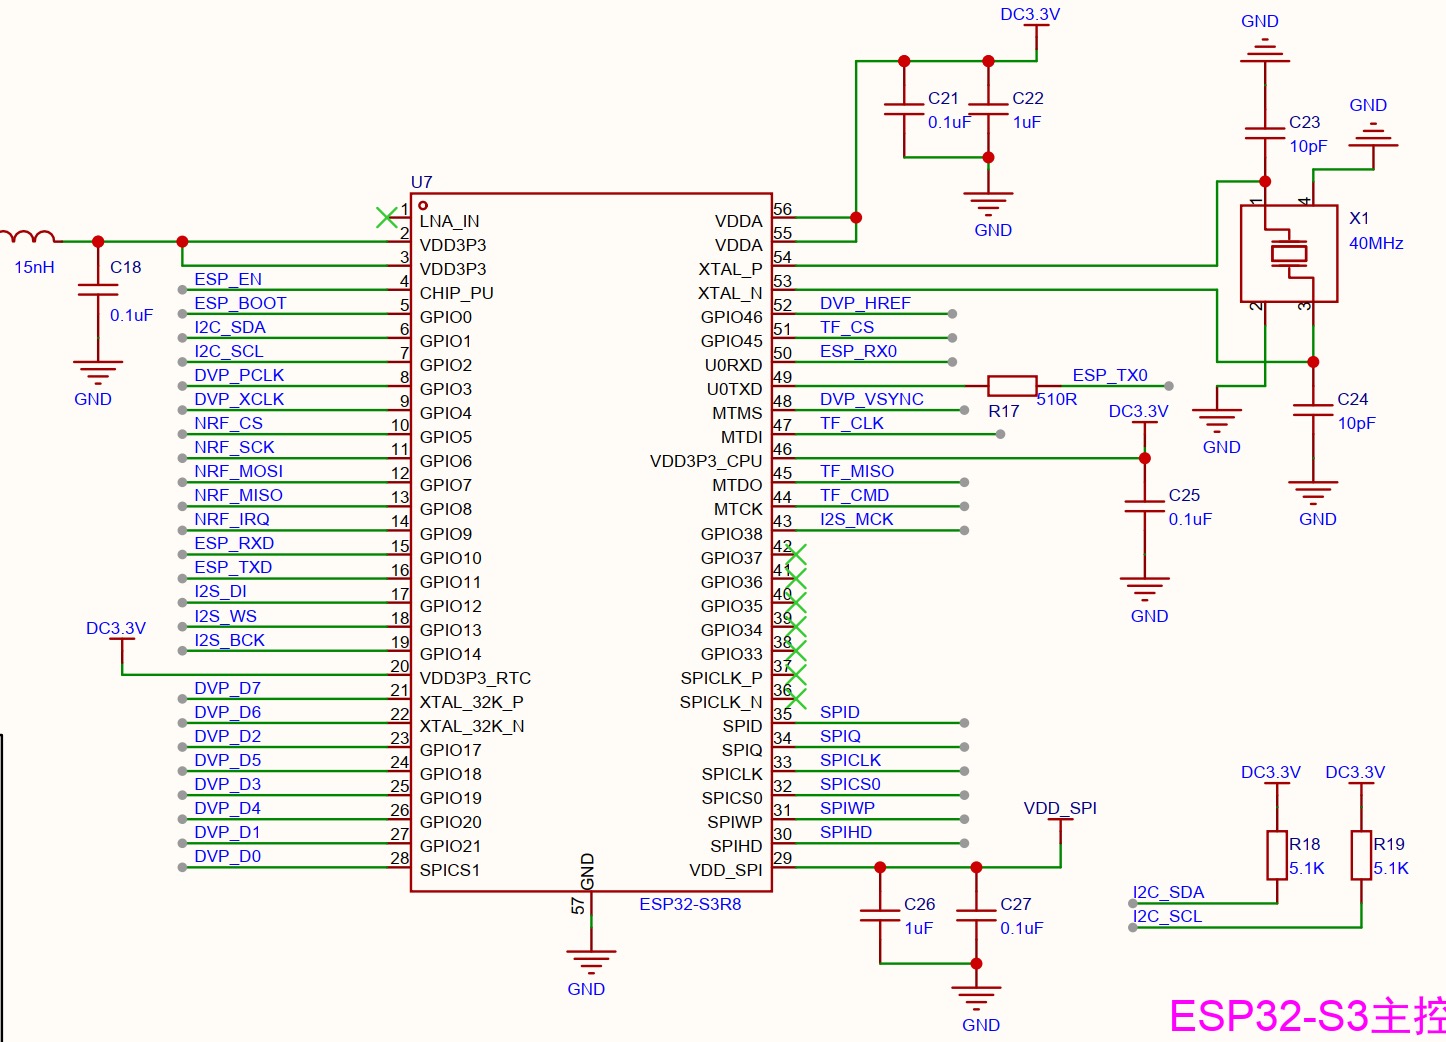Click the C18 capacitor symbol

98,290
